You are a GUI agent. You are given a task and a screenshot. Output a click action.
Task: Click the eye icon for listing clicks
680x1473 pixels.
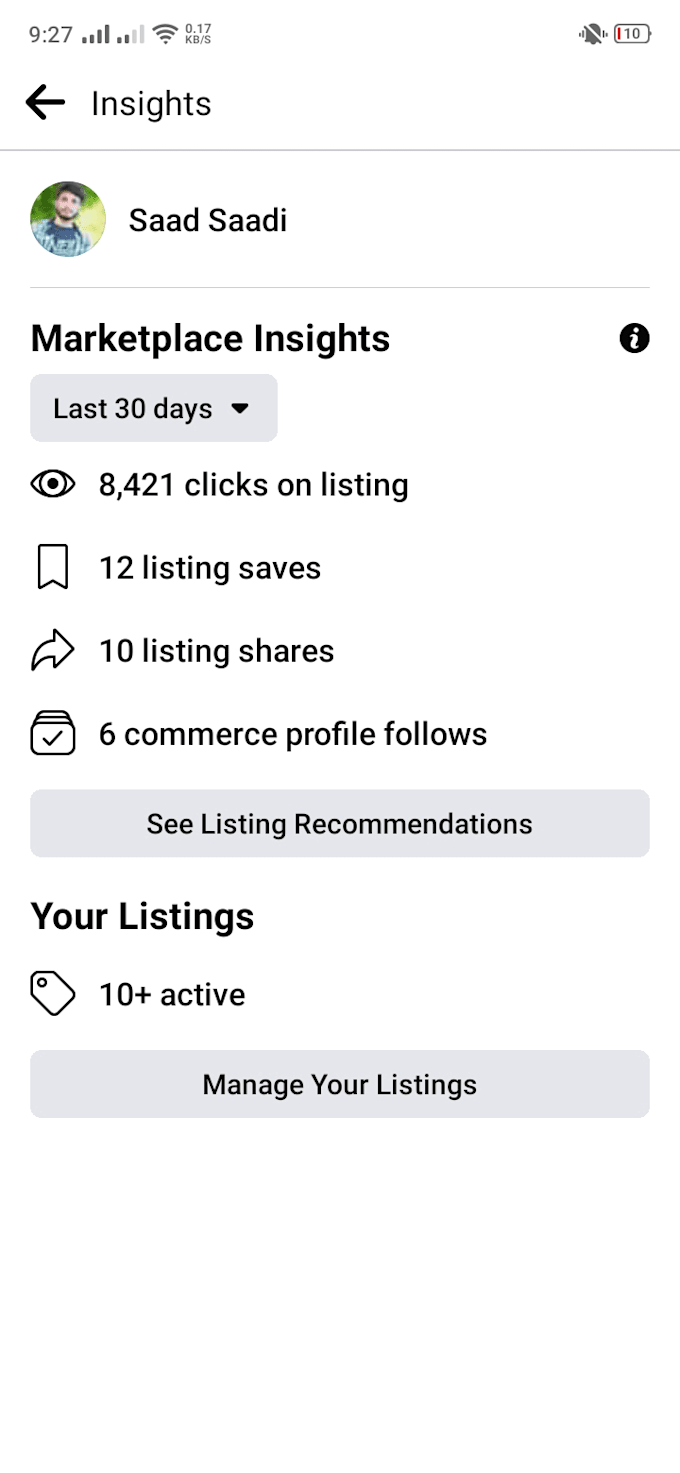click(x=52, y=484)
